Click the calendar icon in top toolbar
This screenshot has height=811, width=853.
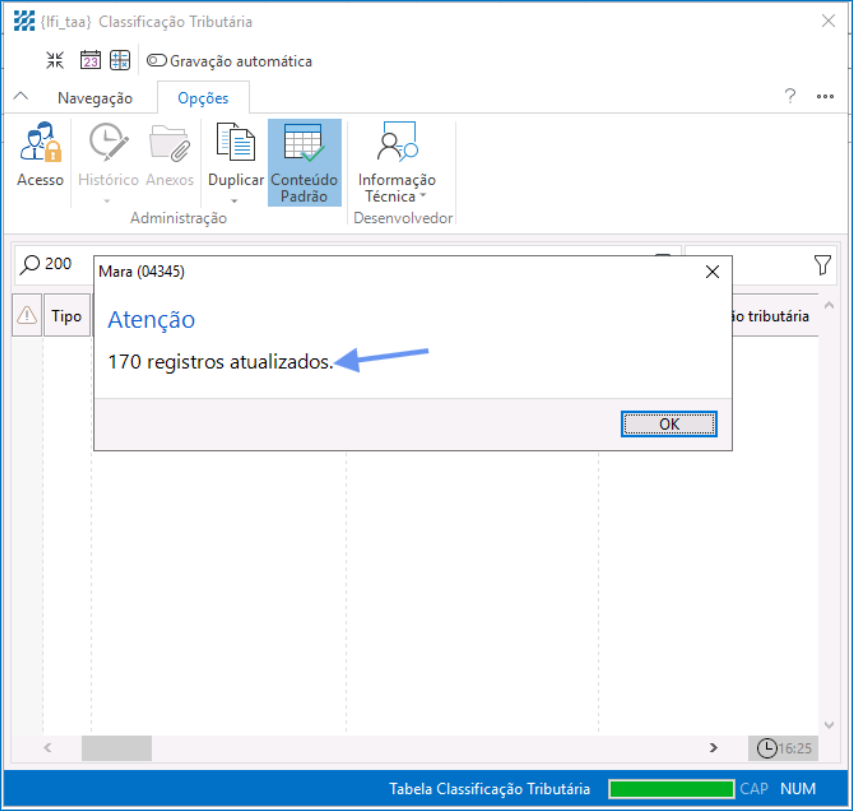coord(90,61)
